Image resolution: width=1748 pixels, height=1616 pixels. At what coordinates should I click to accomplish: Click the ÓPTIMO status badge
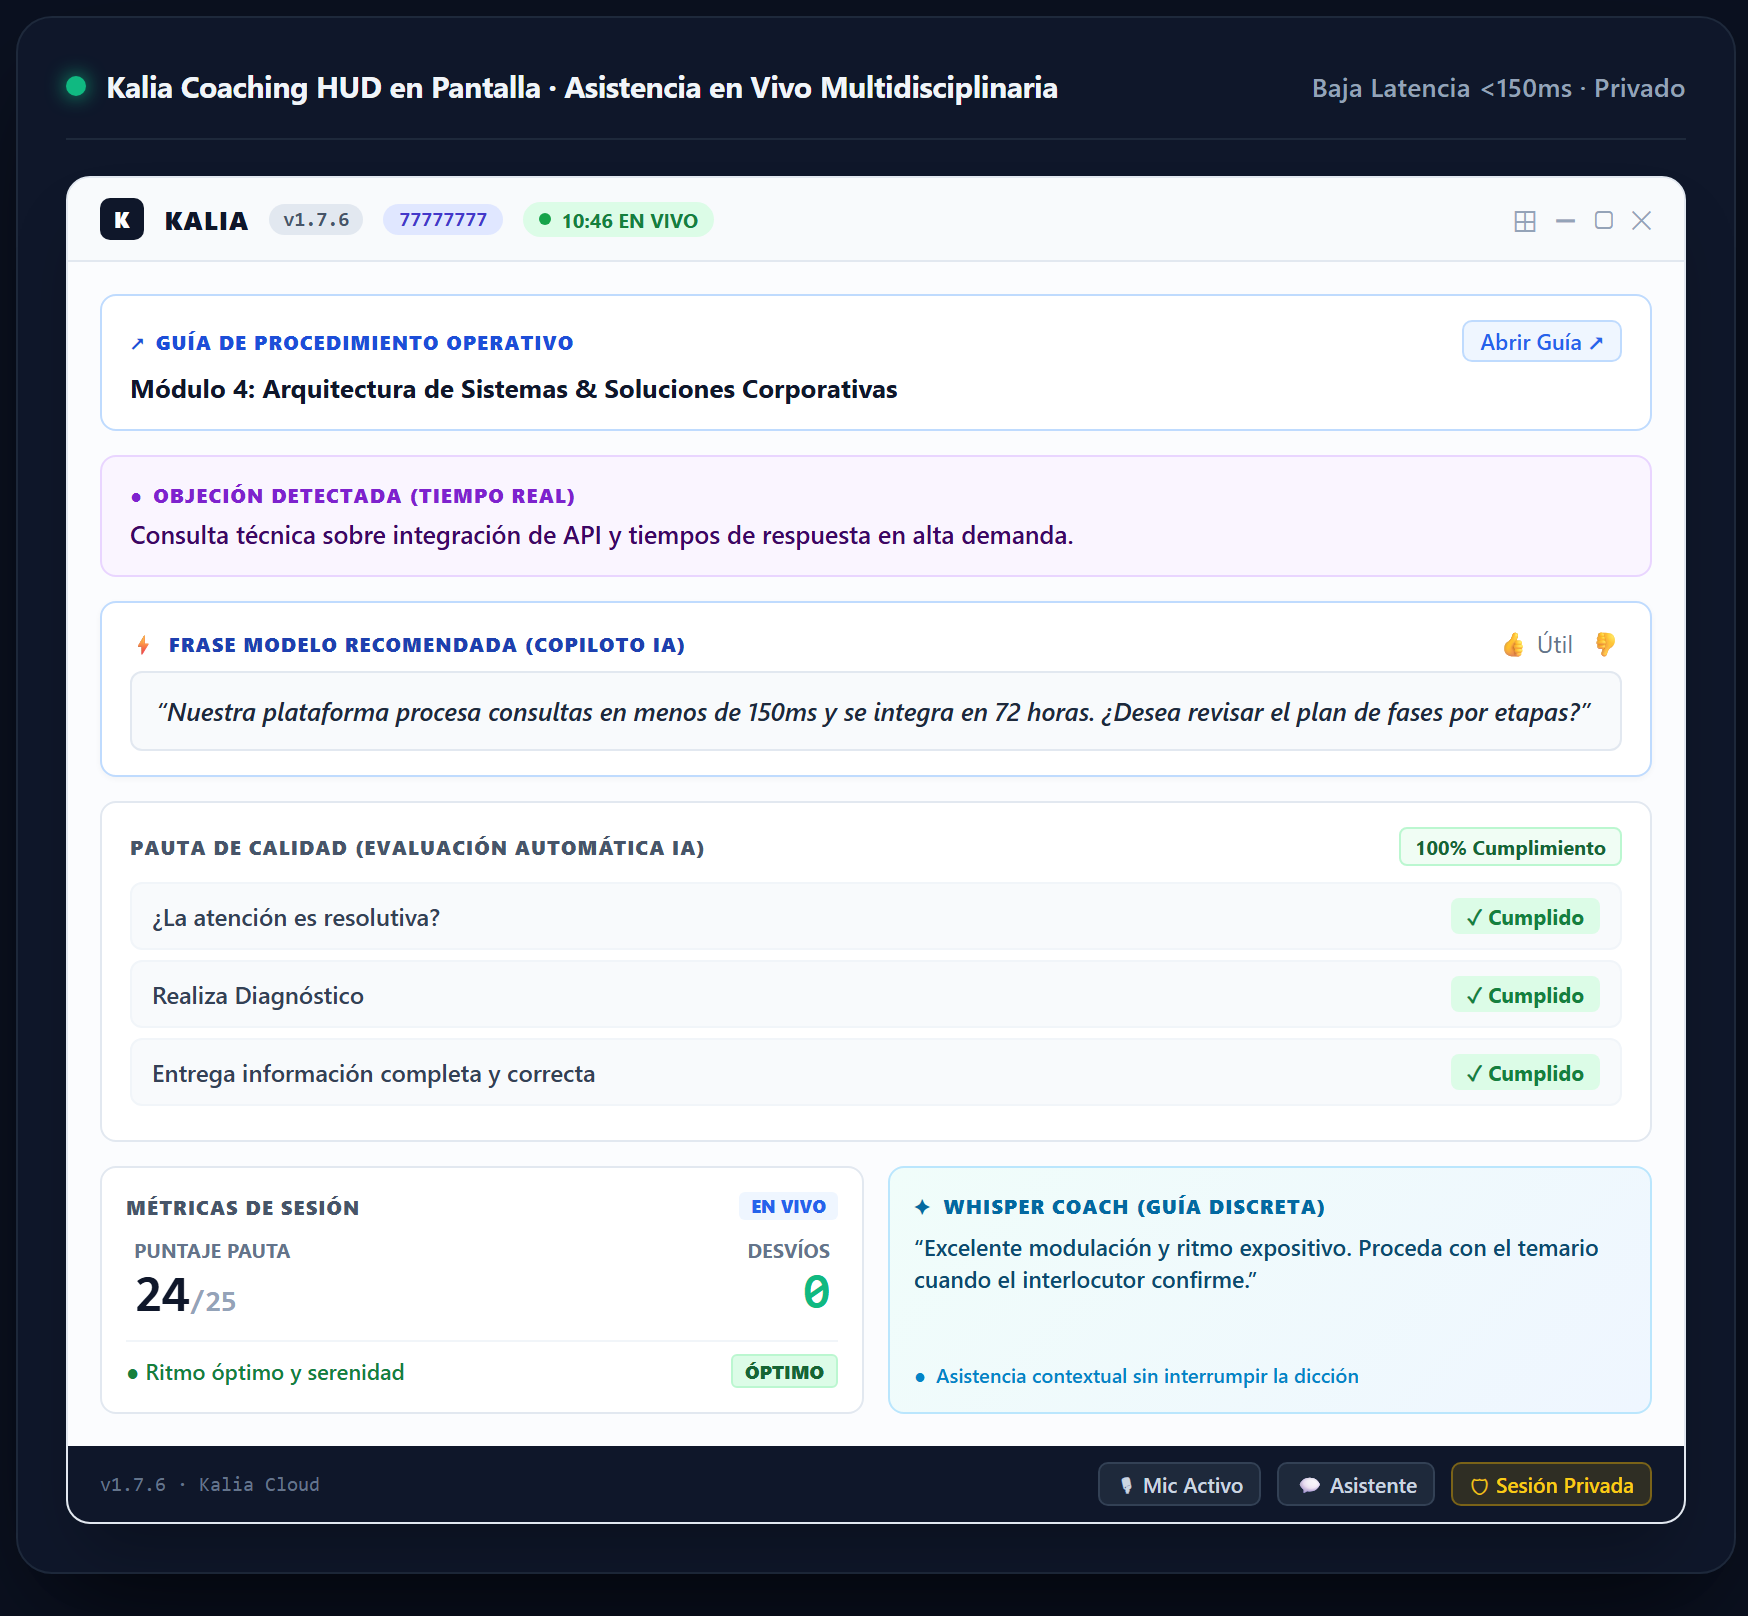tap(784, 1372)
